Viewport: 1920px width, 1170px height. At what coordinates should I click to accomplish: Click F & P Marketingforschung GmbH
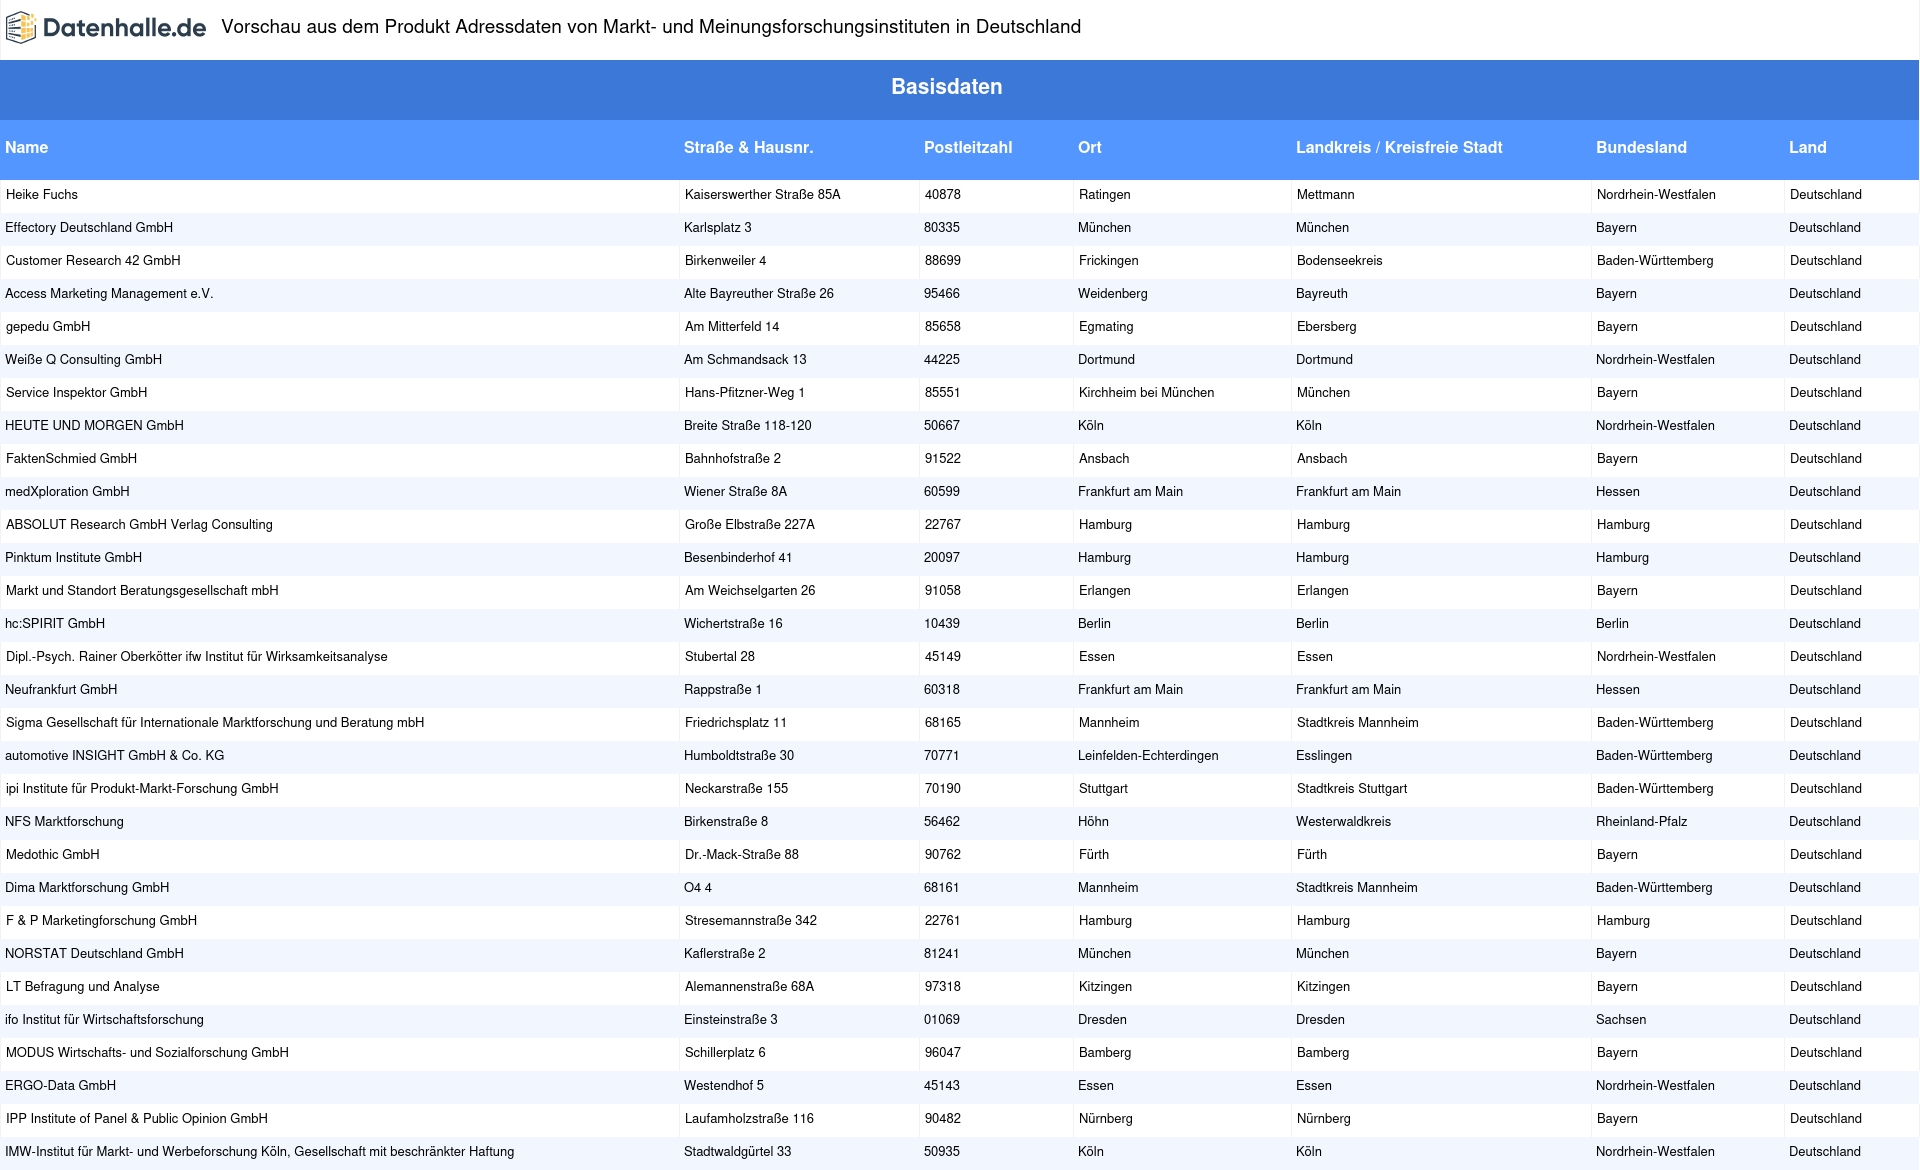click(x=101, y=920)
